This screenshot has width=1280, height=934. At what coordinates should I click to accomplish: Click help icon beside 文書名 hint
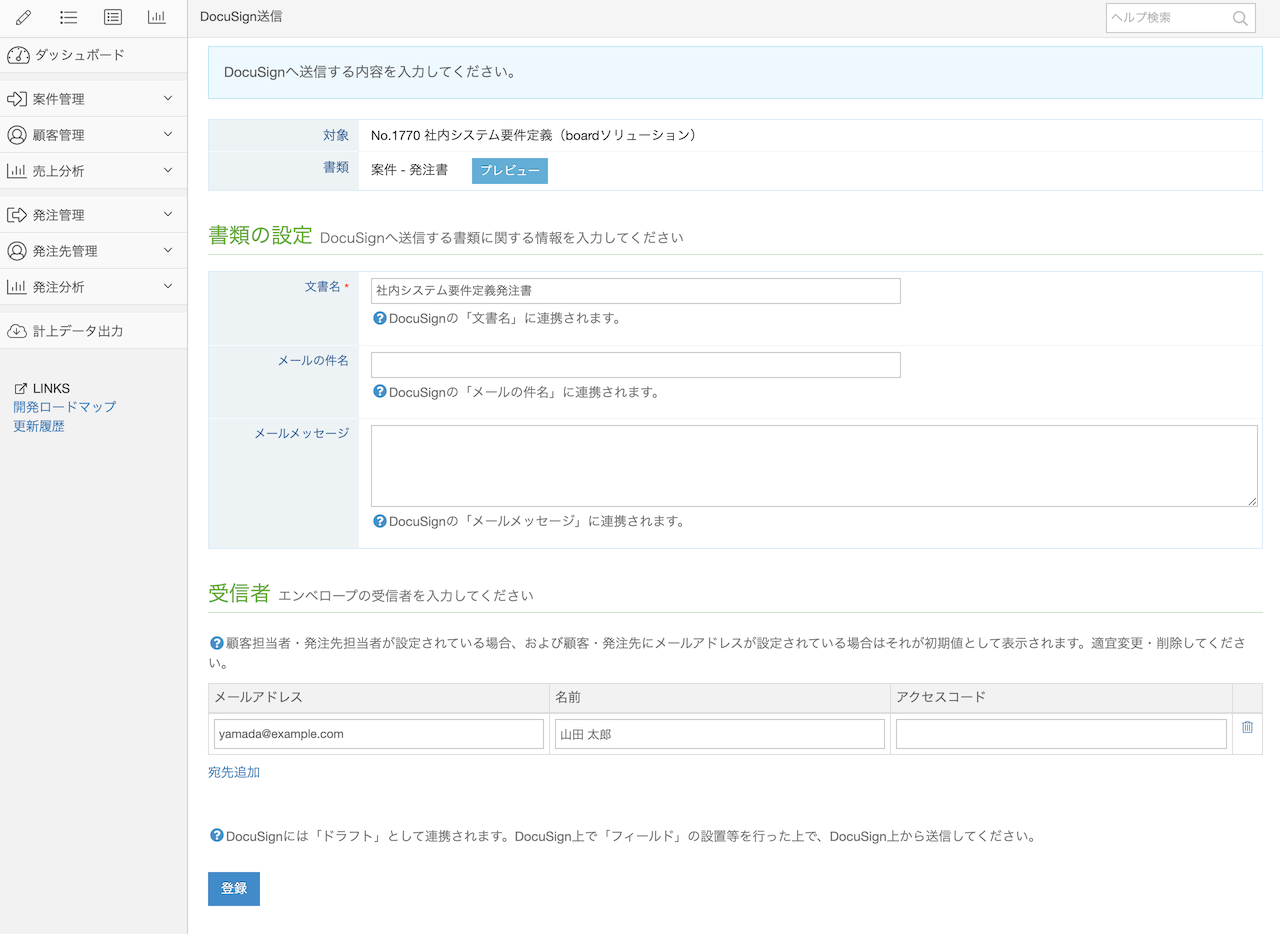(x=379, y=318)
